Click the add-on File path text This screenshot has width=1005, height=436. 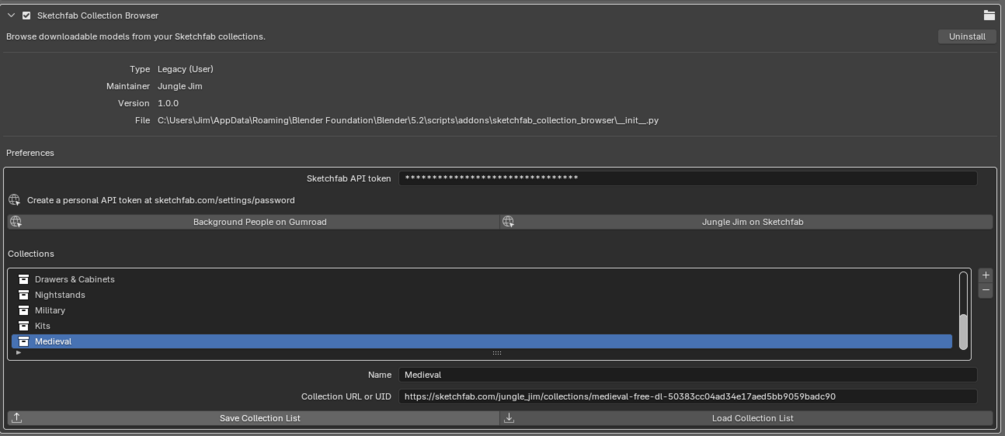408,120
